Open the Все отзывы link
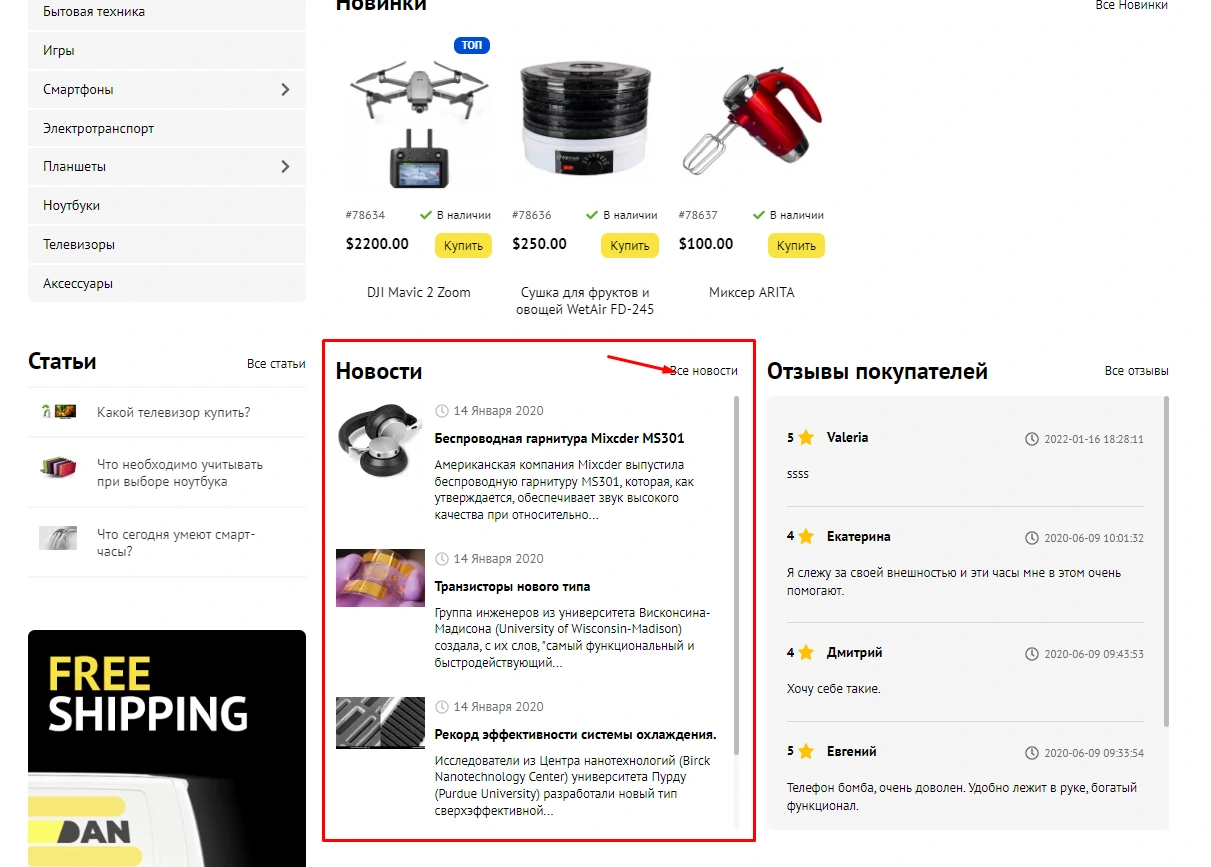The height and width of the screenshot is (867, 1211). 1137,371
